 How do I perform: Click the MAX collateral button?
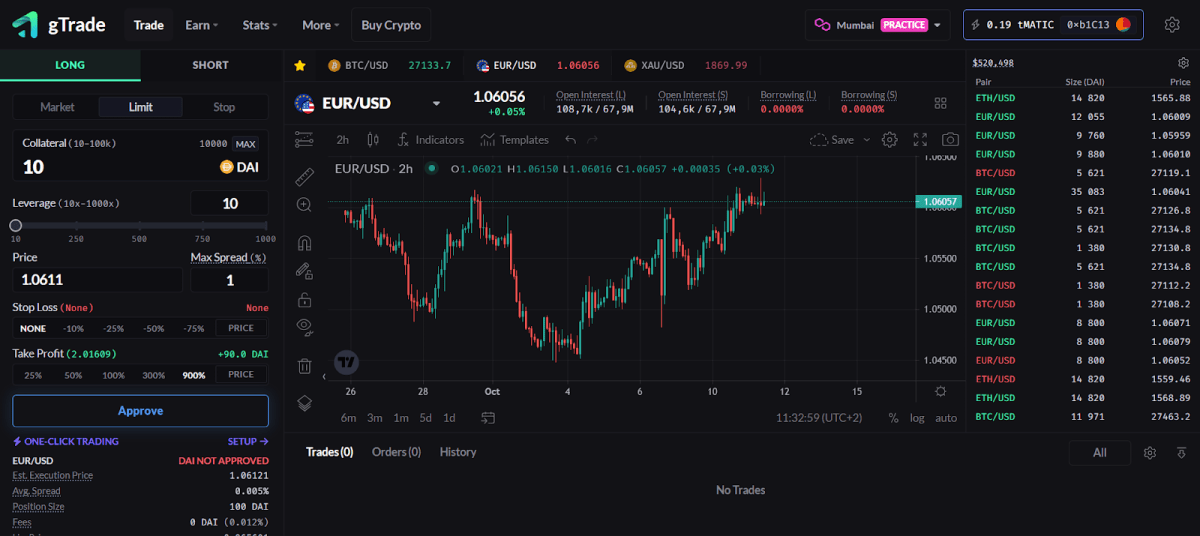pos(245,144)
